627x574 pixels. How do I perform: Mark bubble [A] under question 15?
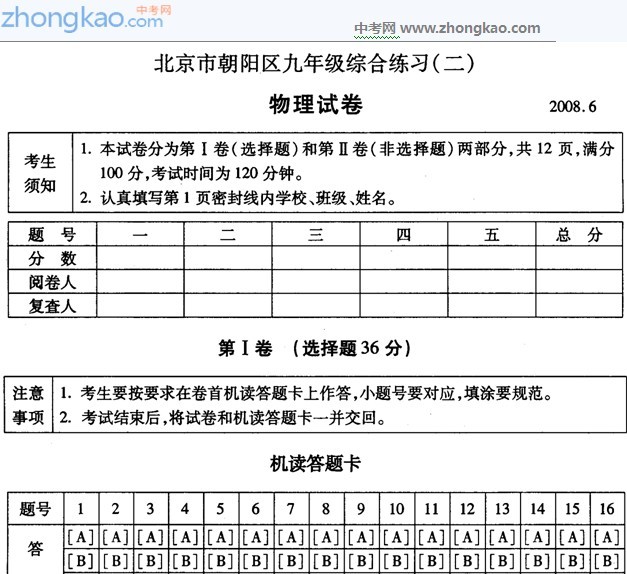coord(572,537)
